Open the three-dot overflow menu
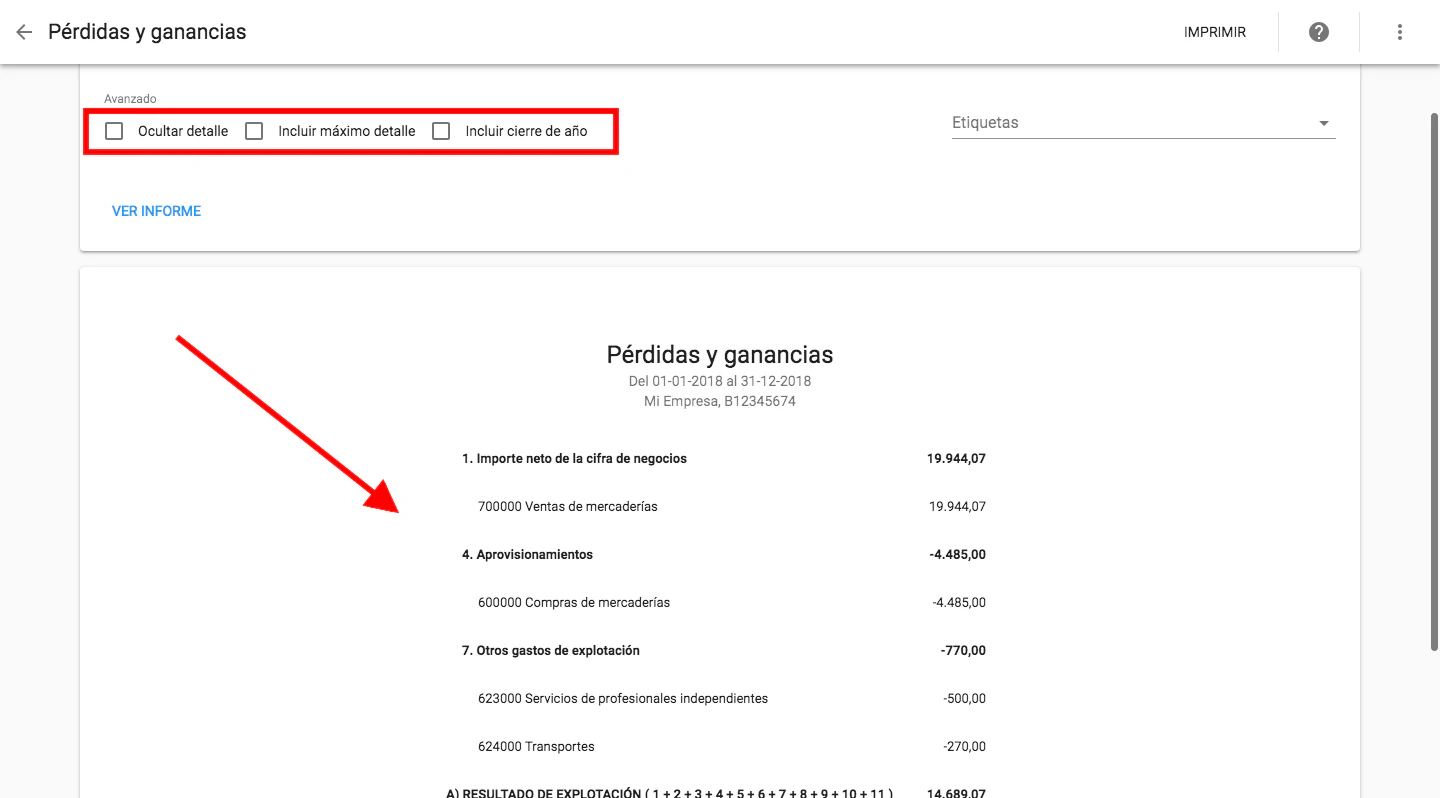Screen dimensions: 1440x798 click(1399, 31)
